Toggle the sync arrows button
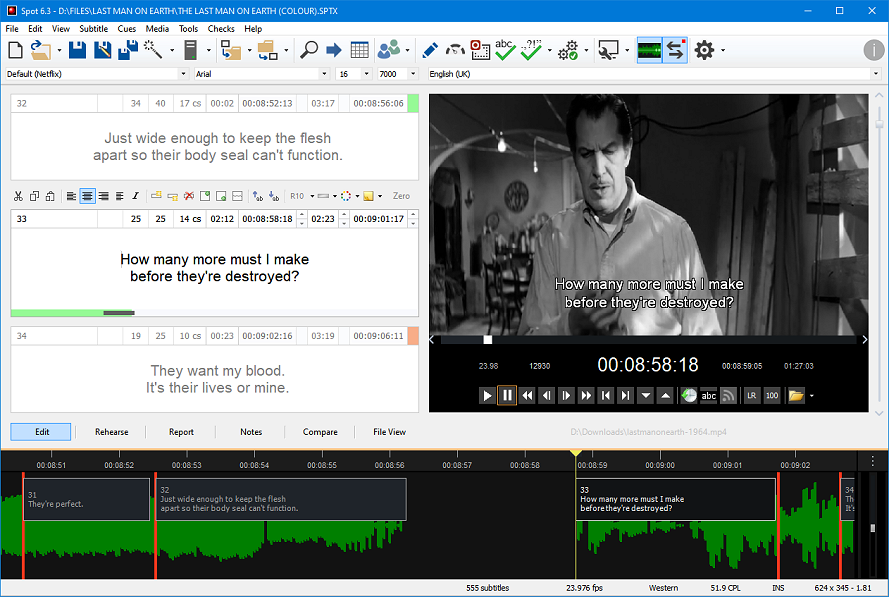Screen dimensions: 889x597 (675, 50)
